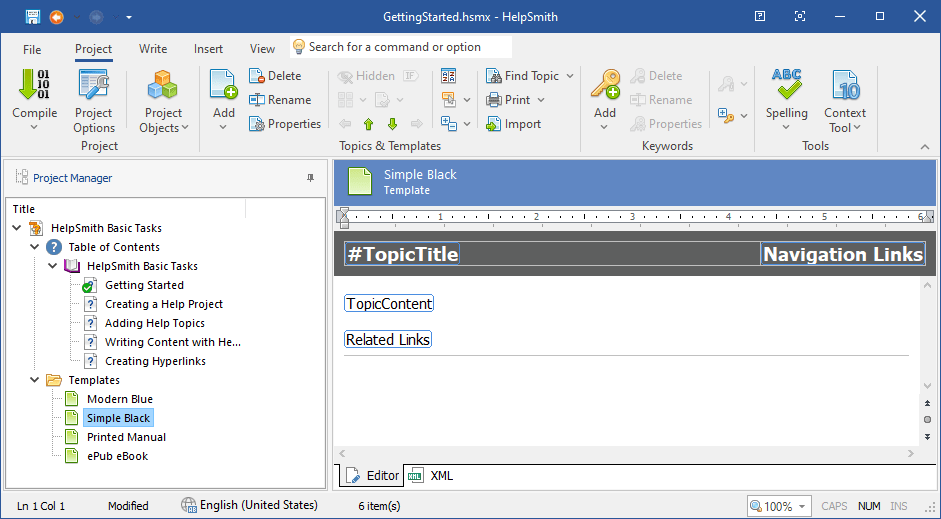
Task: Open the File menu
Action: [32, 49]
